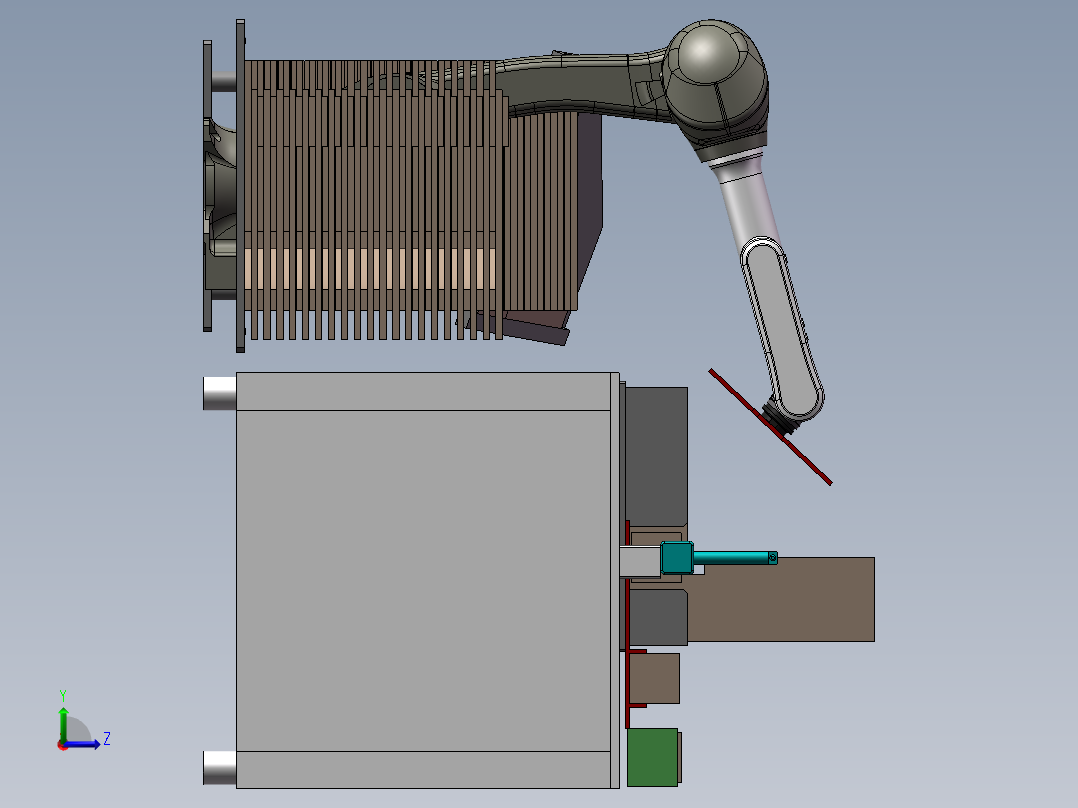The width and height of the screenshot is (1078, 808).
Task: Click the green Y axis of the triad
Action: click(63, 723)
